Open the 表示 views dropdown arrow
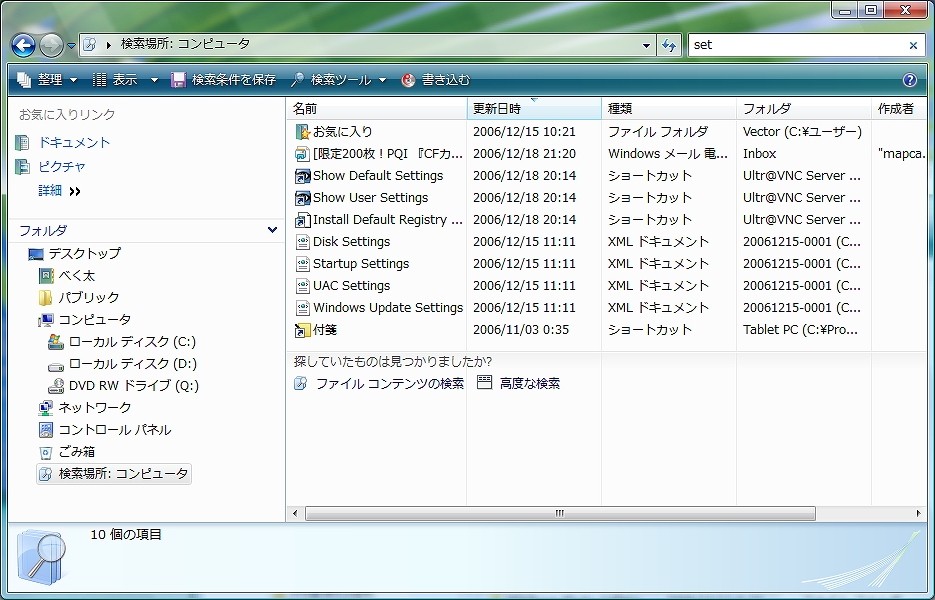The width and height of the screenshot is (935, 600). [154, 80]
